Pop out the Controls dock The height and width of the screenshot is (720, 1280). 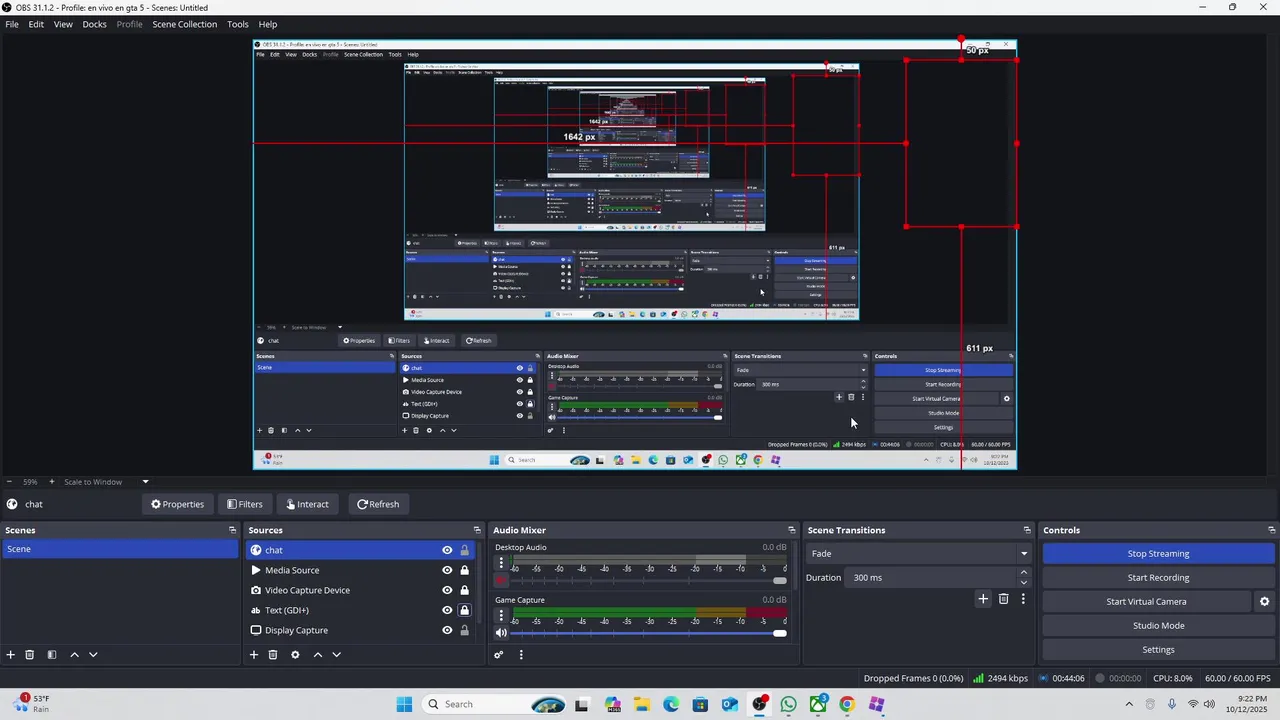(x=1271, y=530)
